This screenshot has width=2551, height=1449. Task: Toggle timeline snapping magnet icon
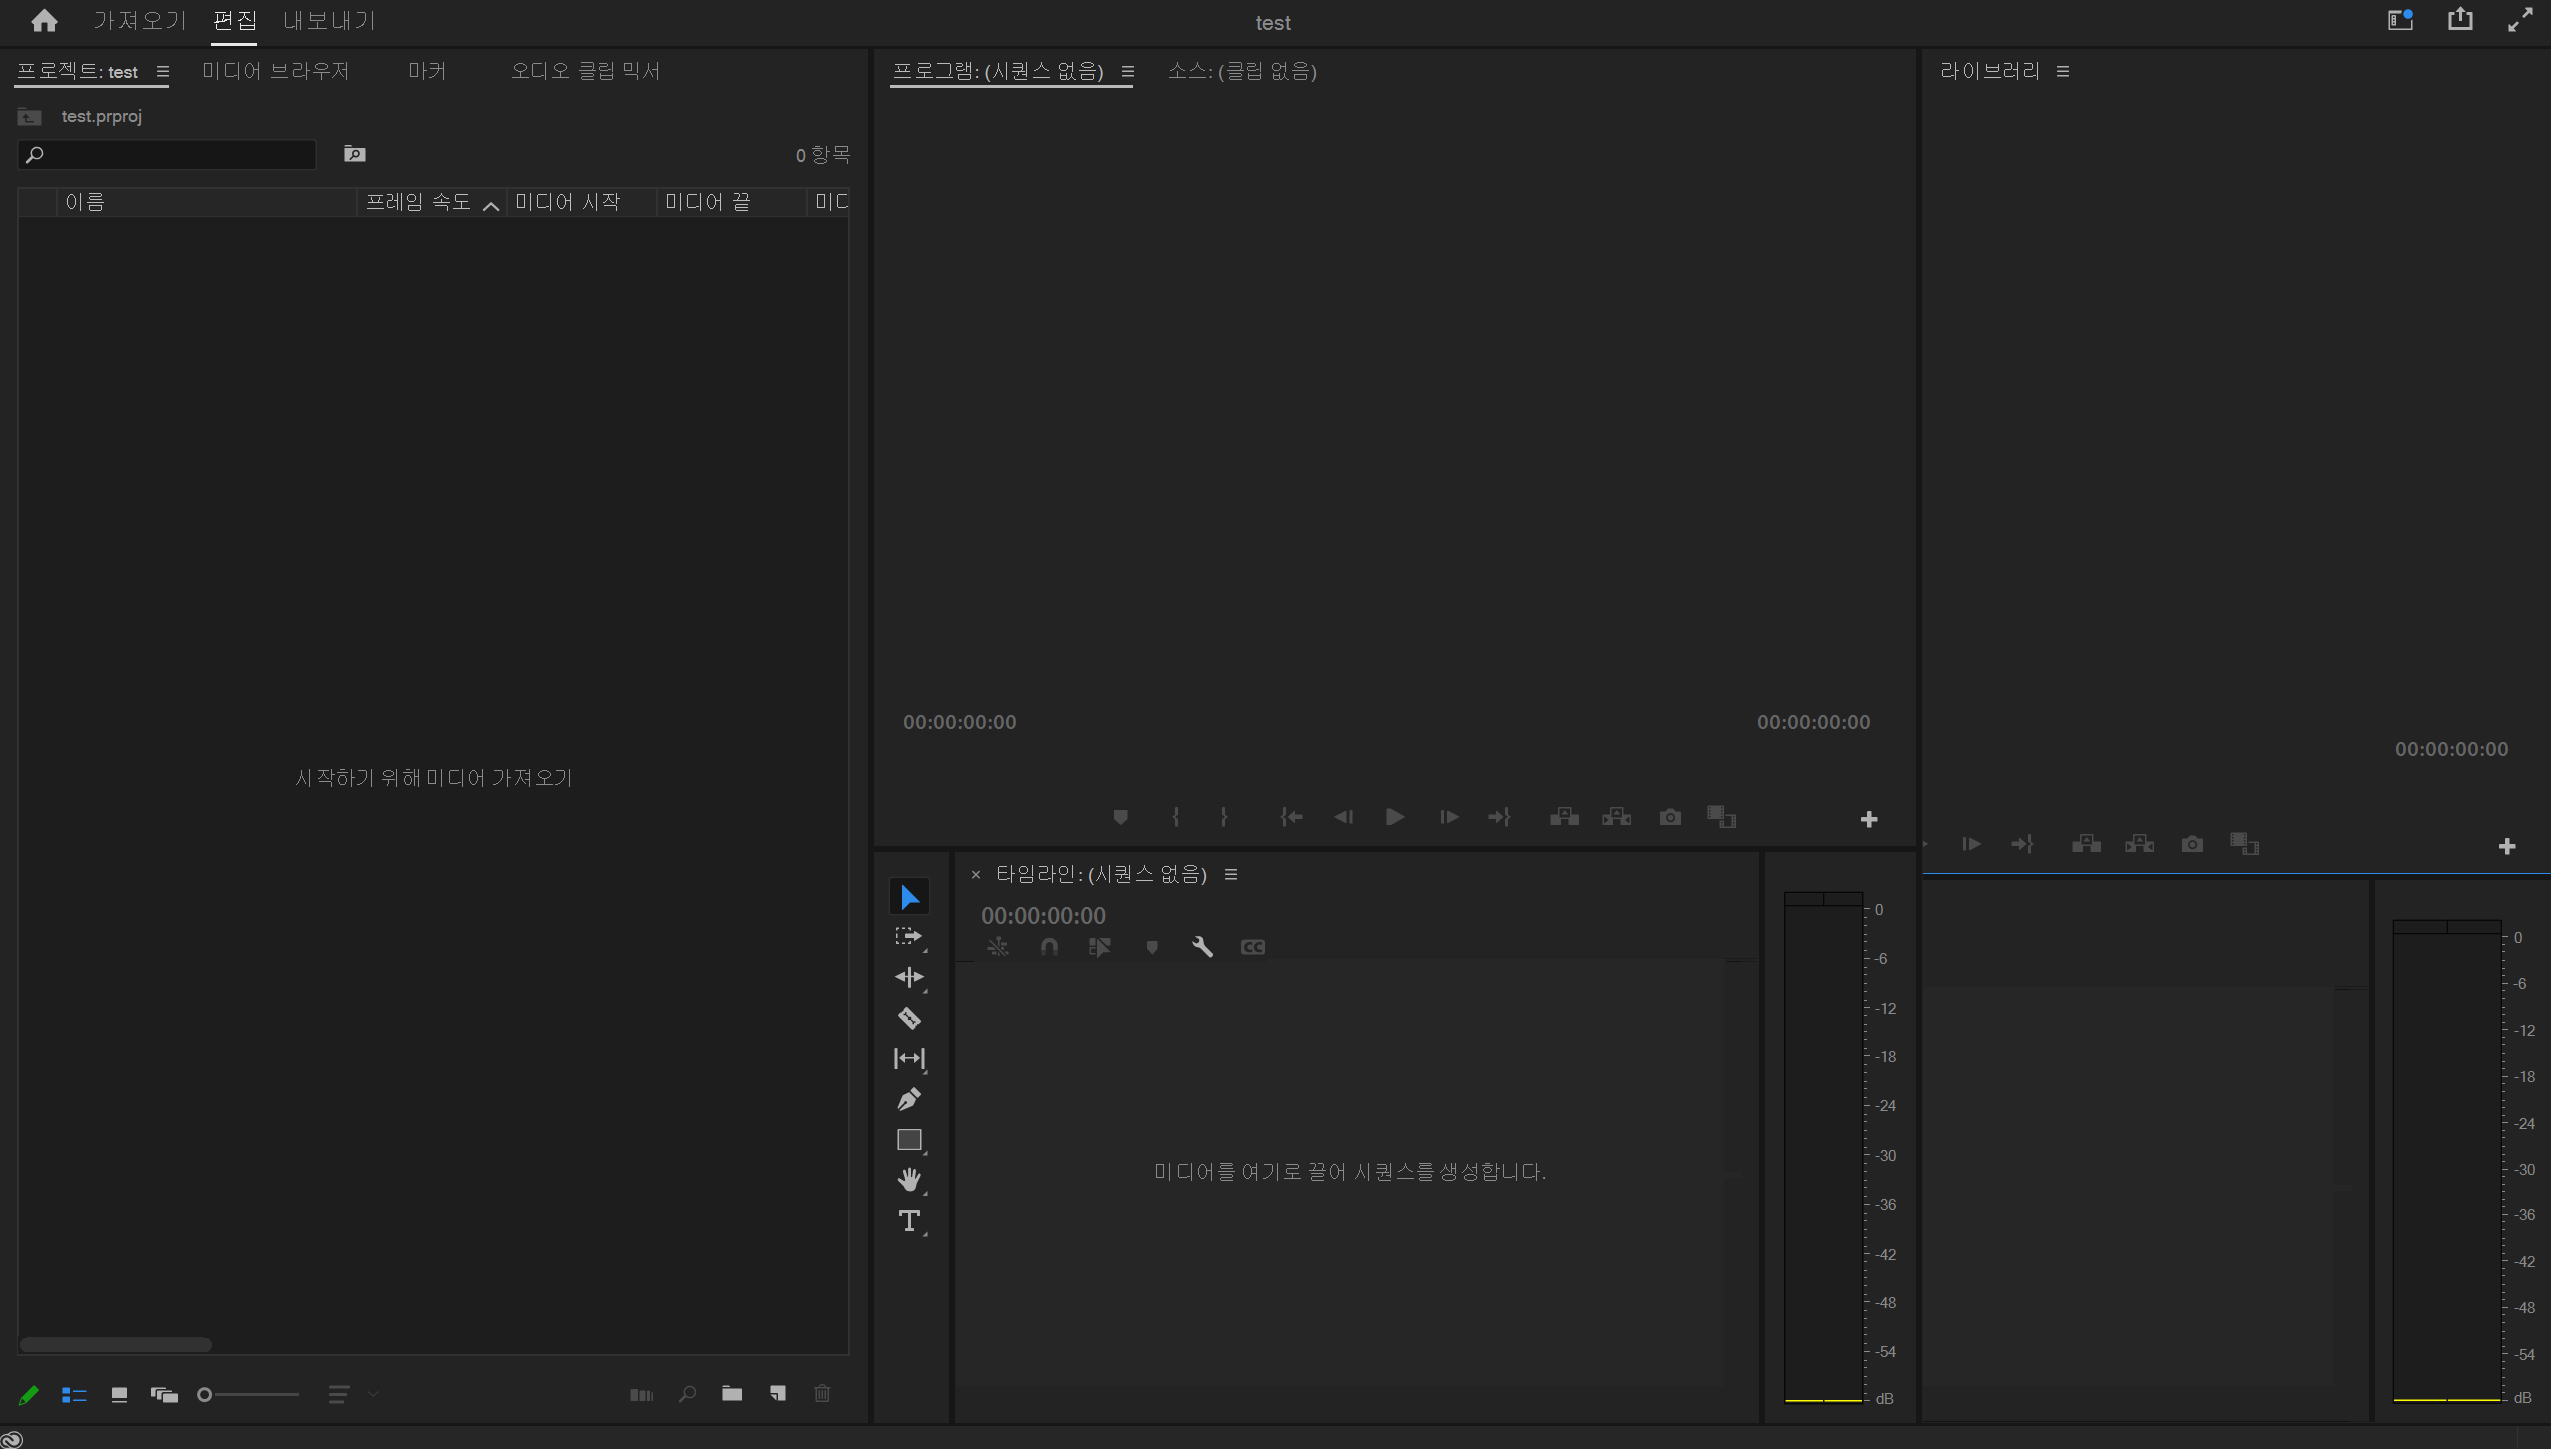pos(1049,946)
